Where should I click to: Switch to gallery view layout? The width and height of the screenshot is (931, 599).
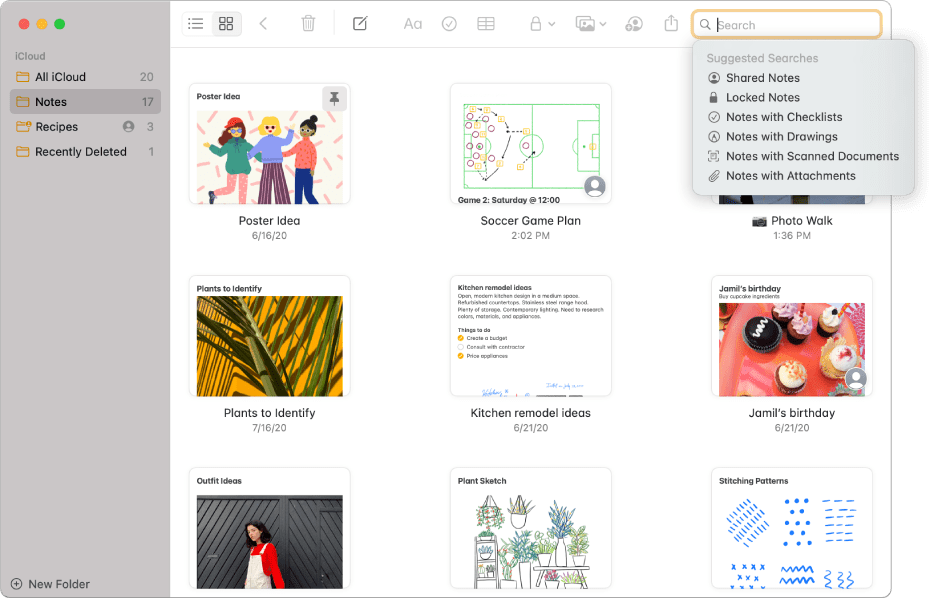(x=226, y=23)
